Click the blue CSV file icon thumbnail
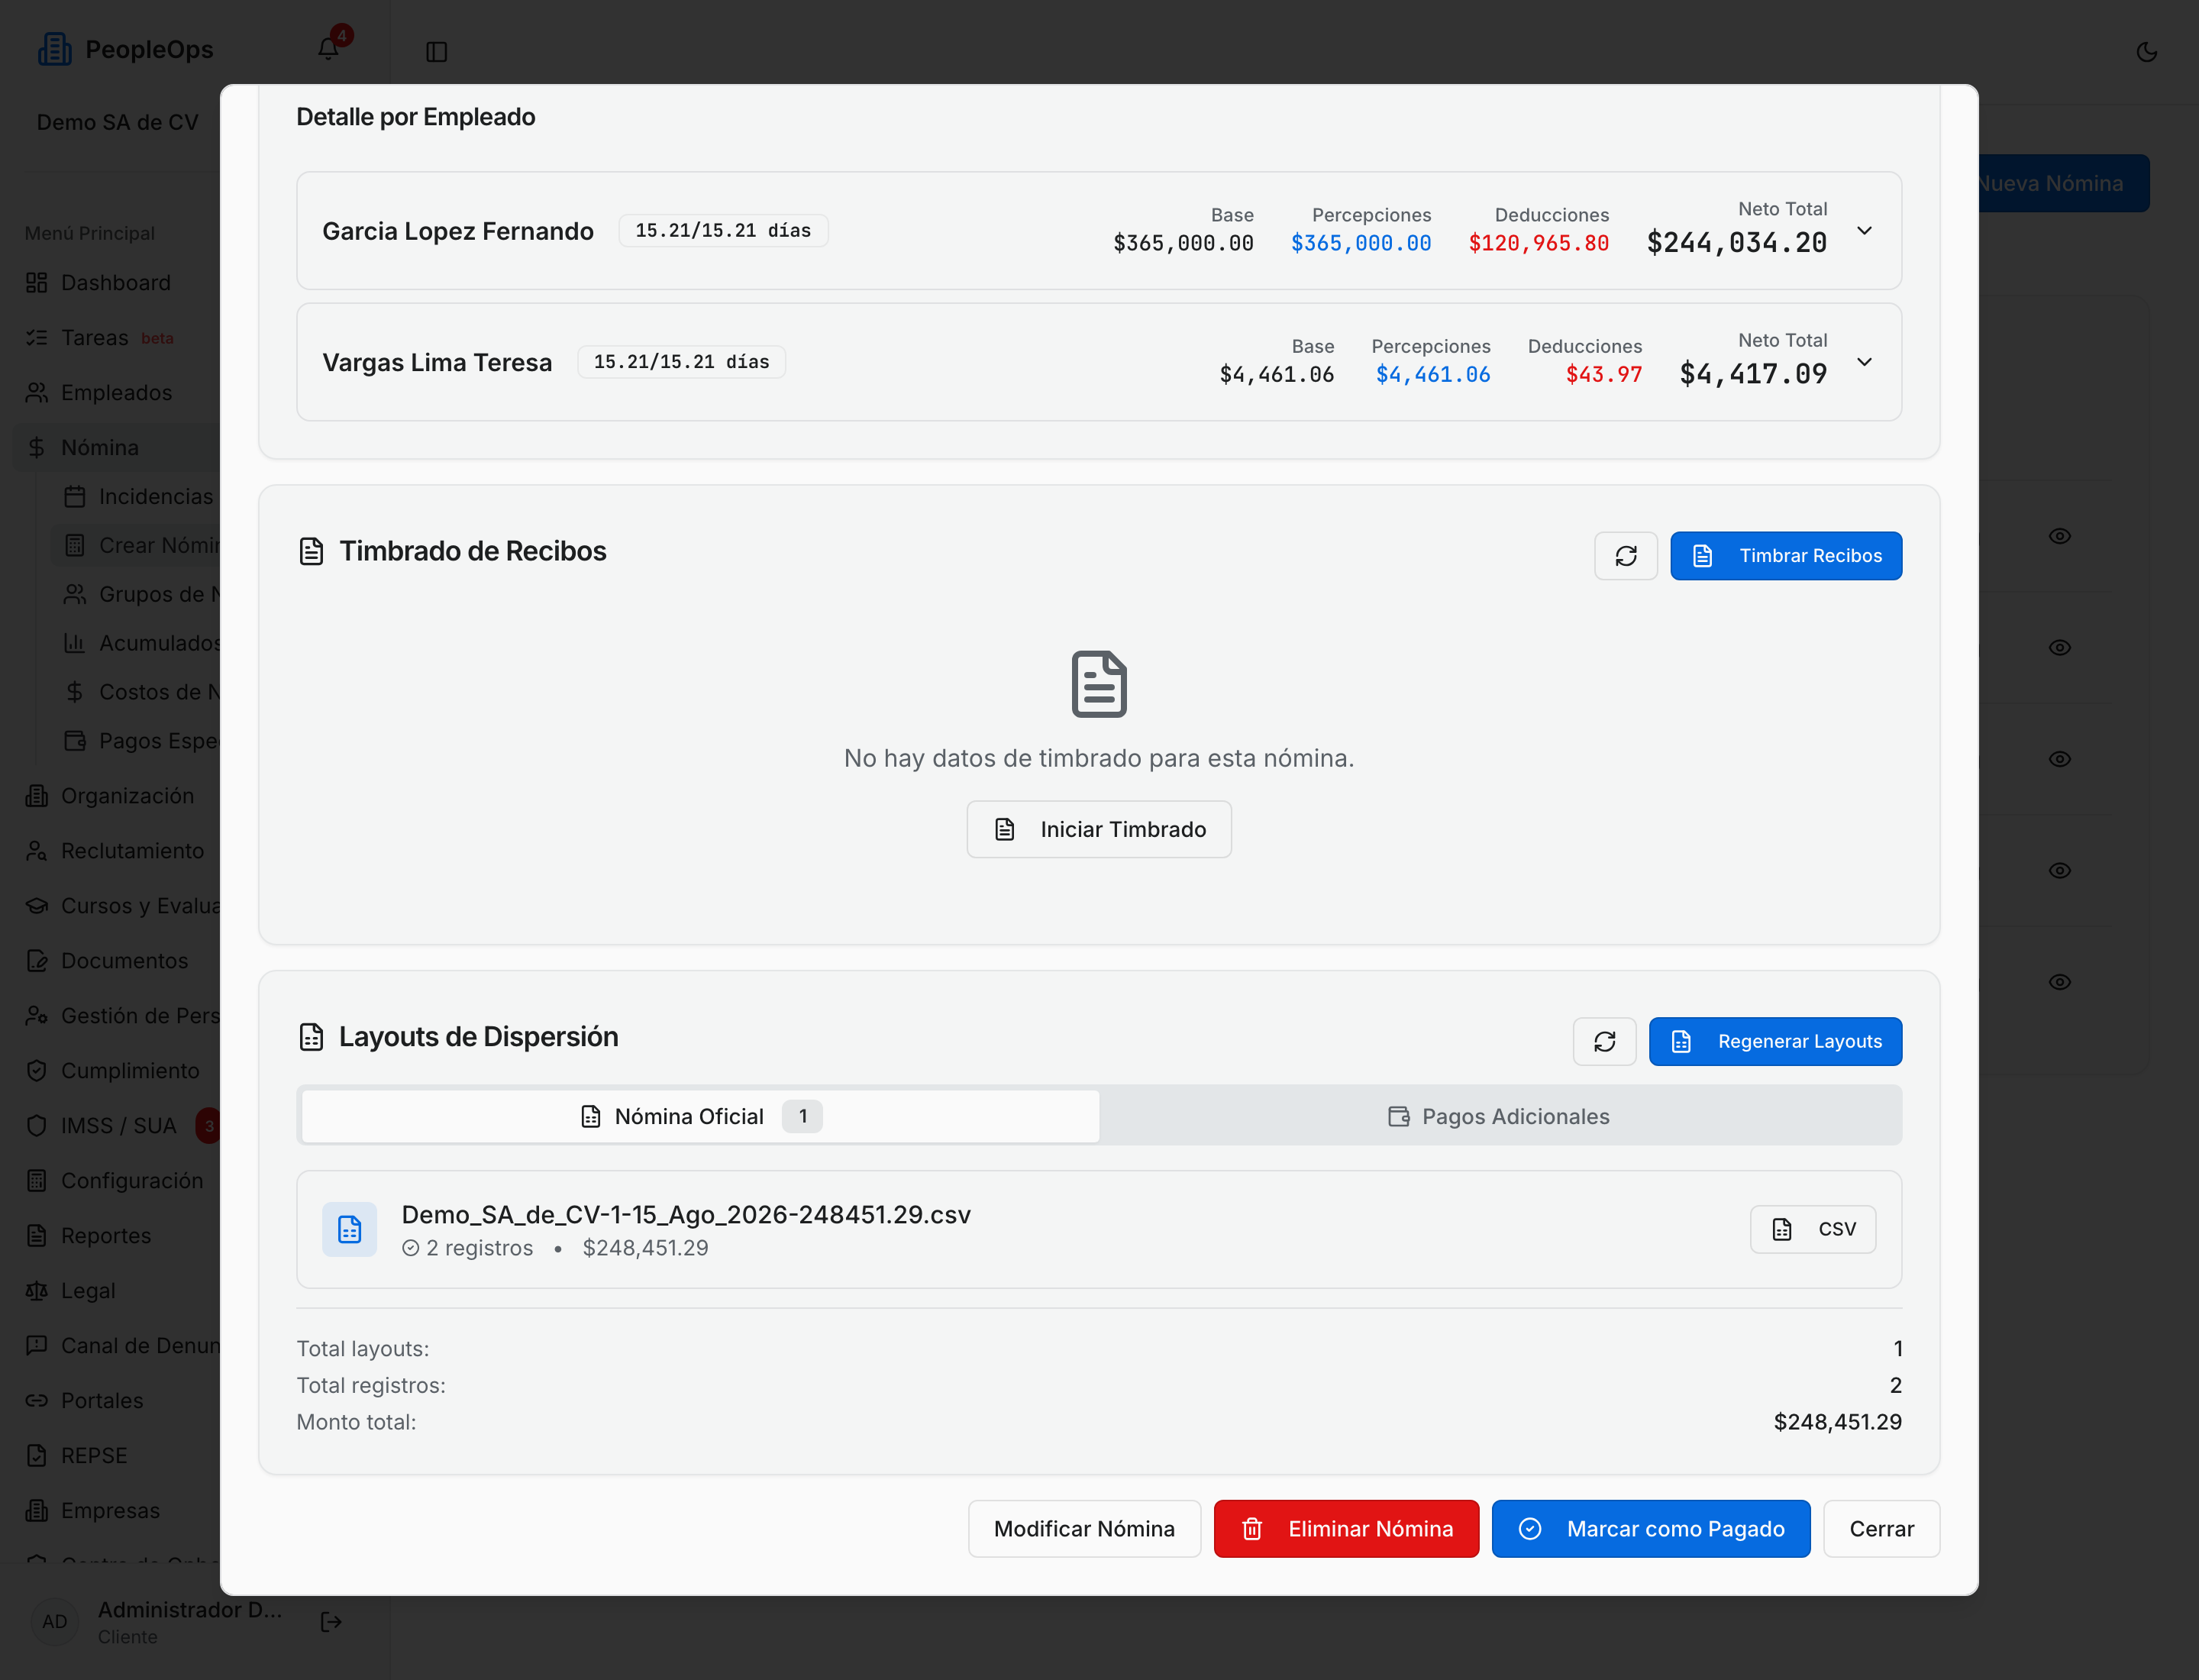Image resolution: width=2199 pixels, height=1680 pixels. [x=349, y=1229]
